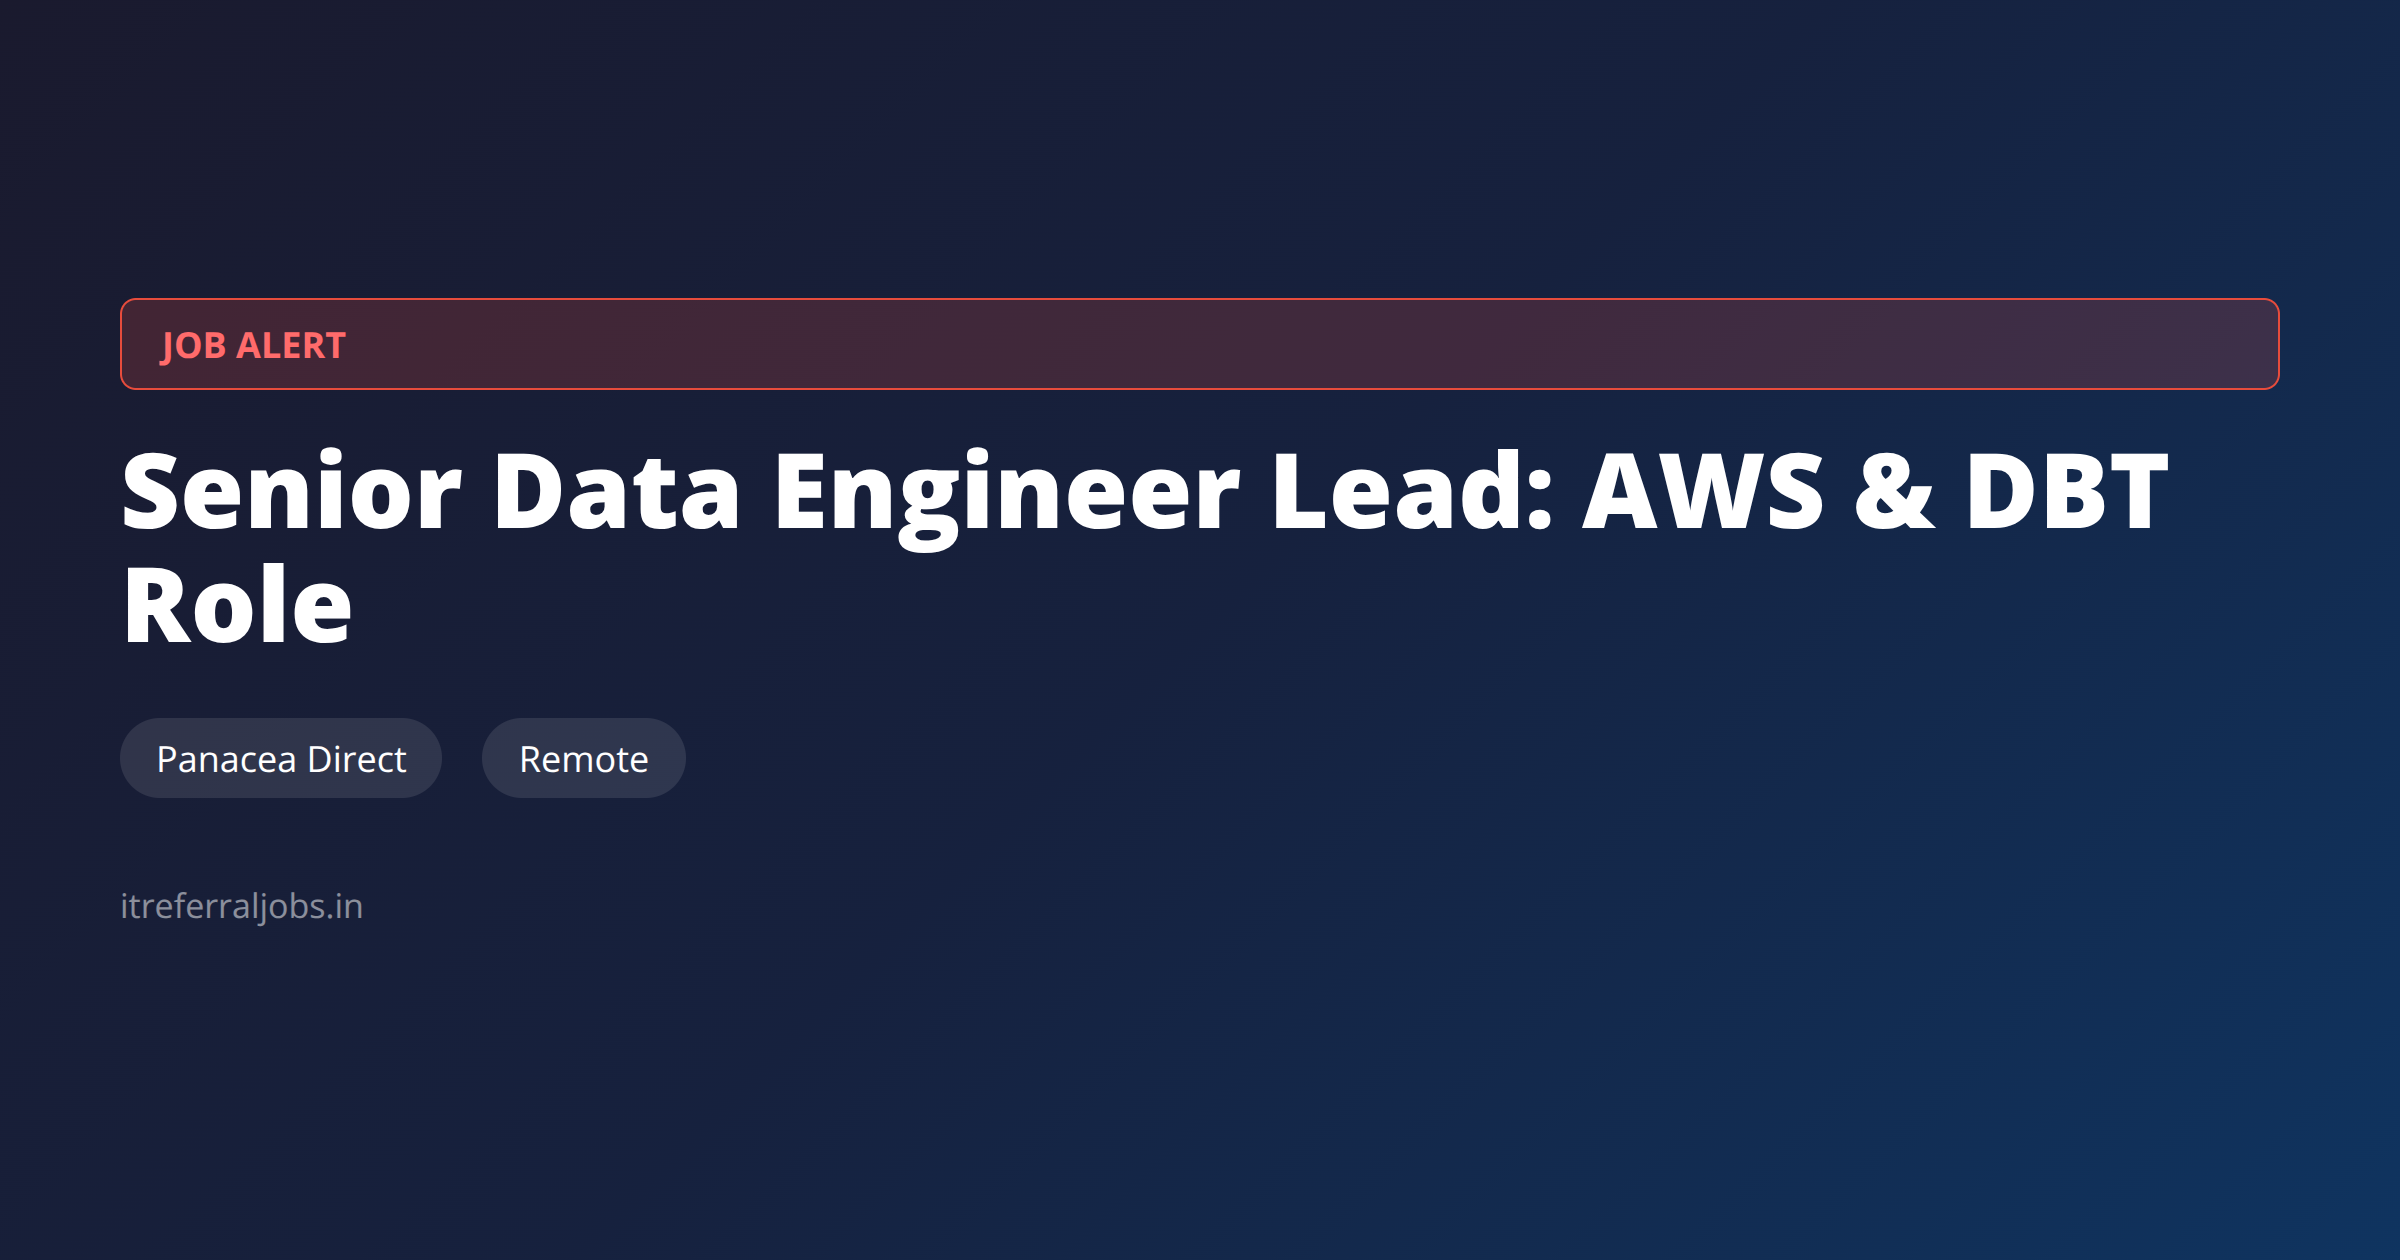Image resolution: width=2400 pixels, height=1260 pixels.
Task: Select the Remote location tag
Action: click(x=584, y=759)
